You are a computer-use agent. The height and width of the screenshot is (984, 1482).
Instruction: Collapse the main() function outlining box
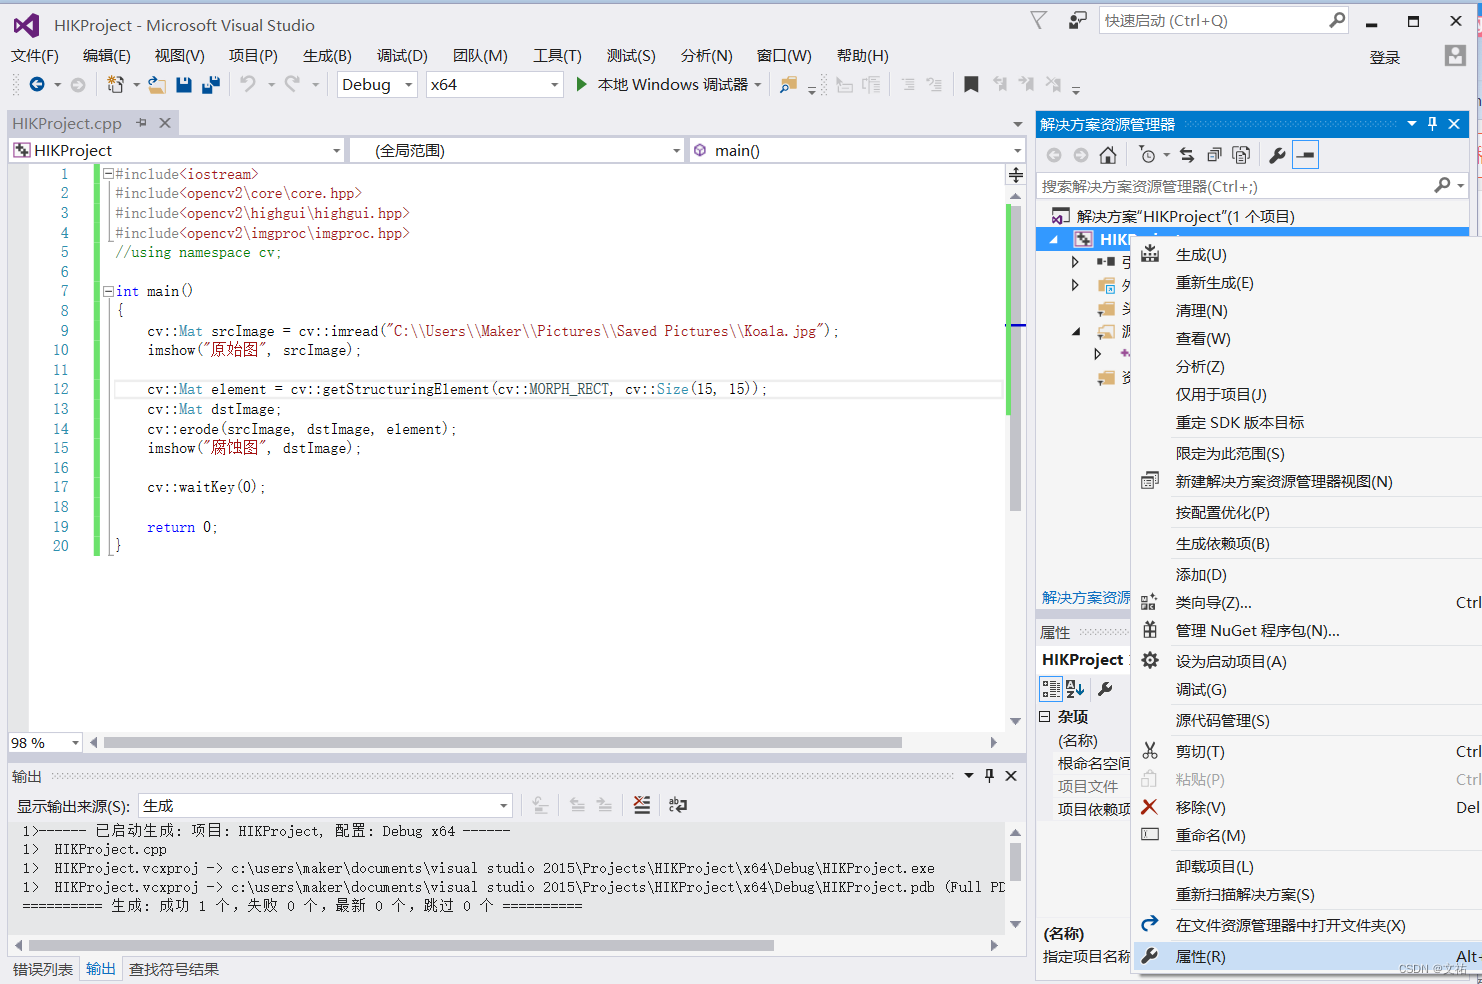(108, 292)
